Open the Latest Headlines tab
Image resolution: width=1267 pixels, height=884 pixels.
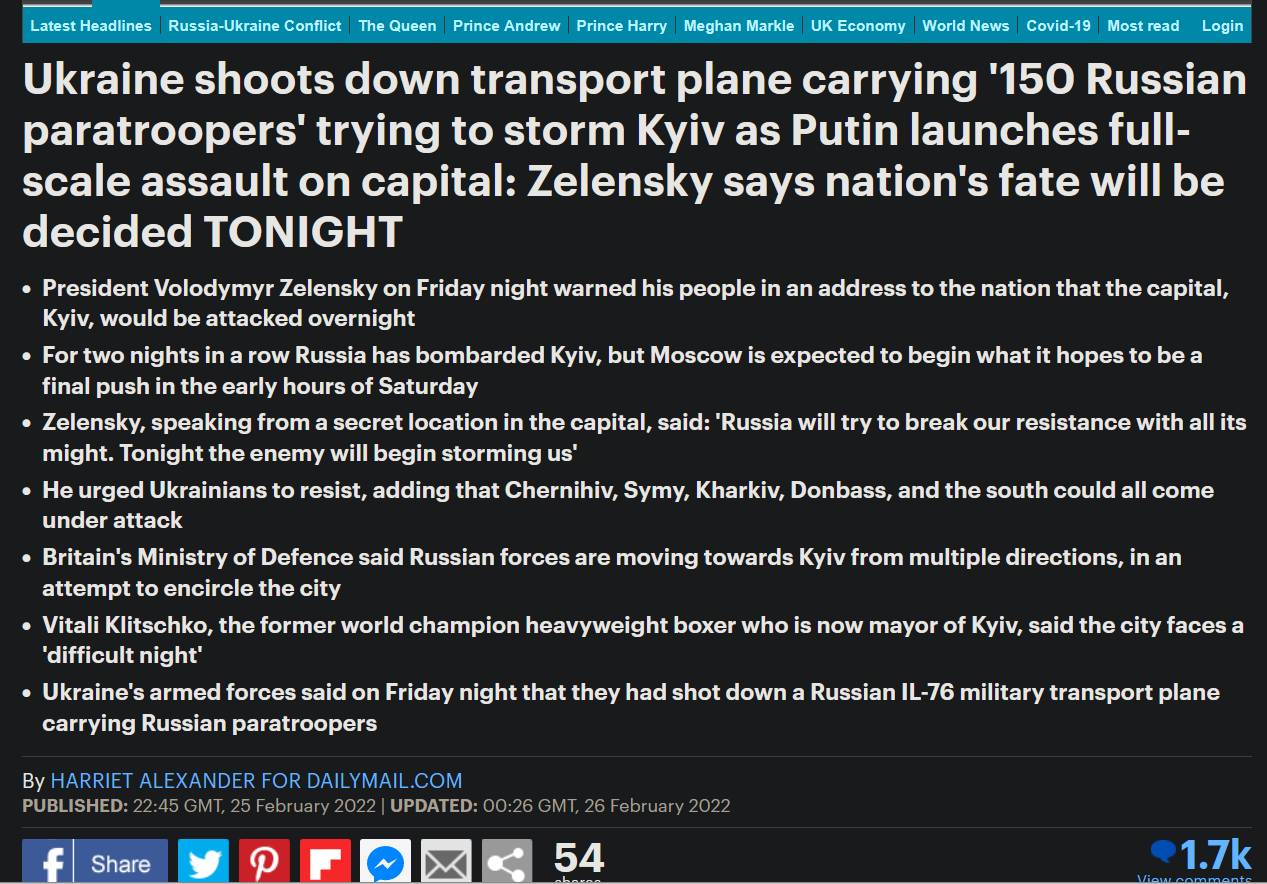tap(91, 26)
